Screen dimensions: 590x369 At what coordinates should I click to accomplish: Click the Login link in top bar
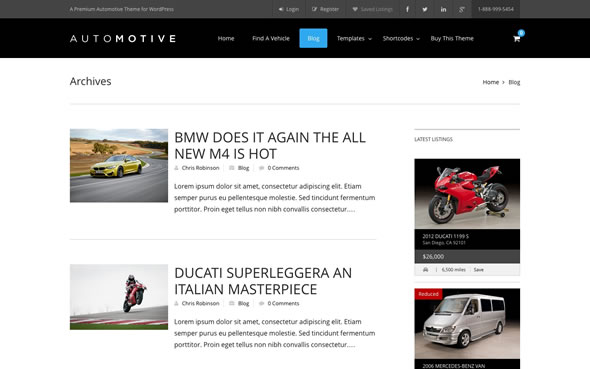[289, 9]
